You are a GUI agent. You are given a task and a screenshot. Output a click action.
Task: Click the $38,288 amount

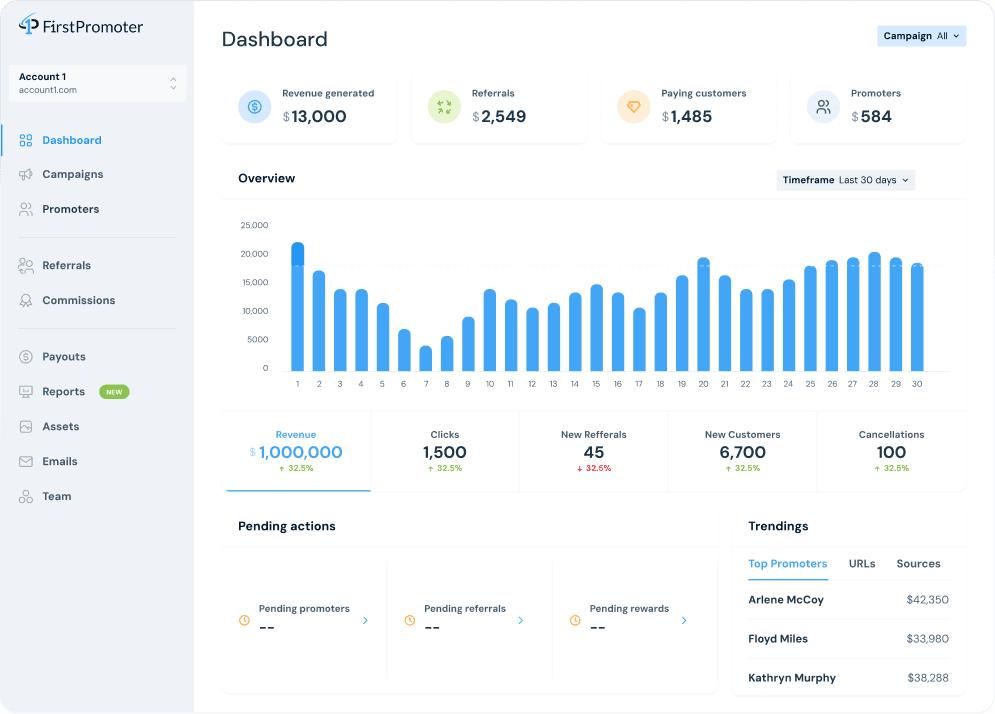pyautogui.click(x=928, y=678)
